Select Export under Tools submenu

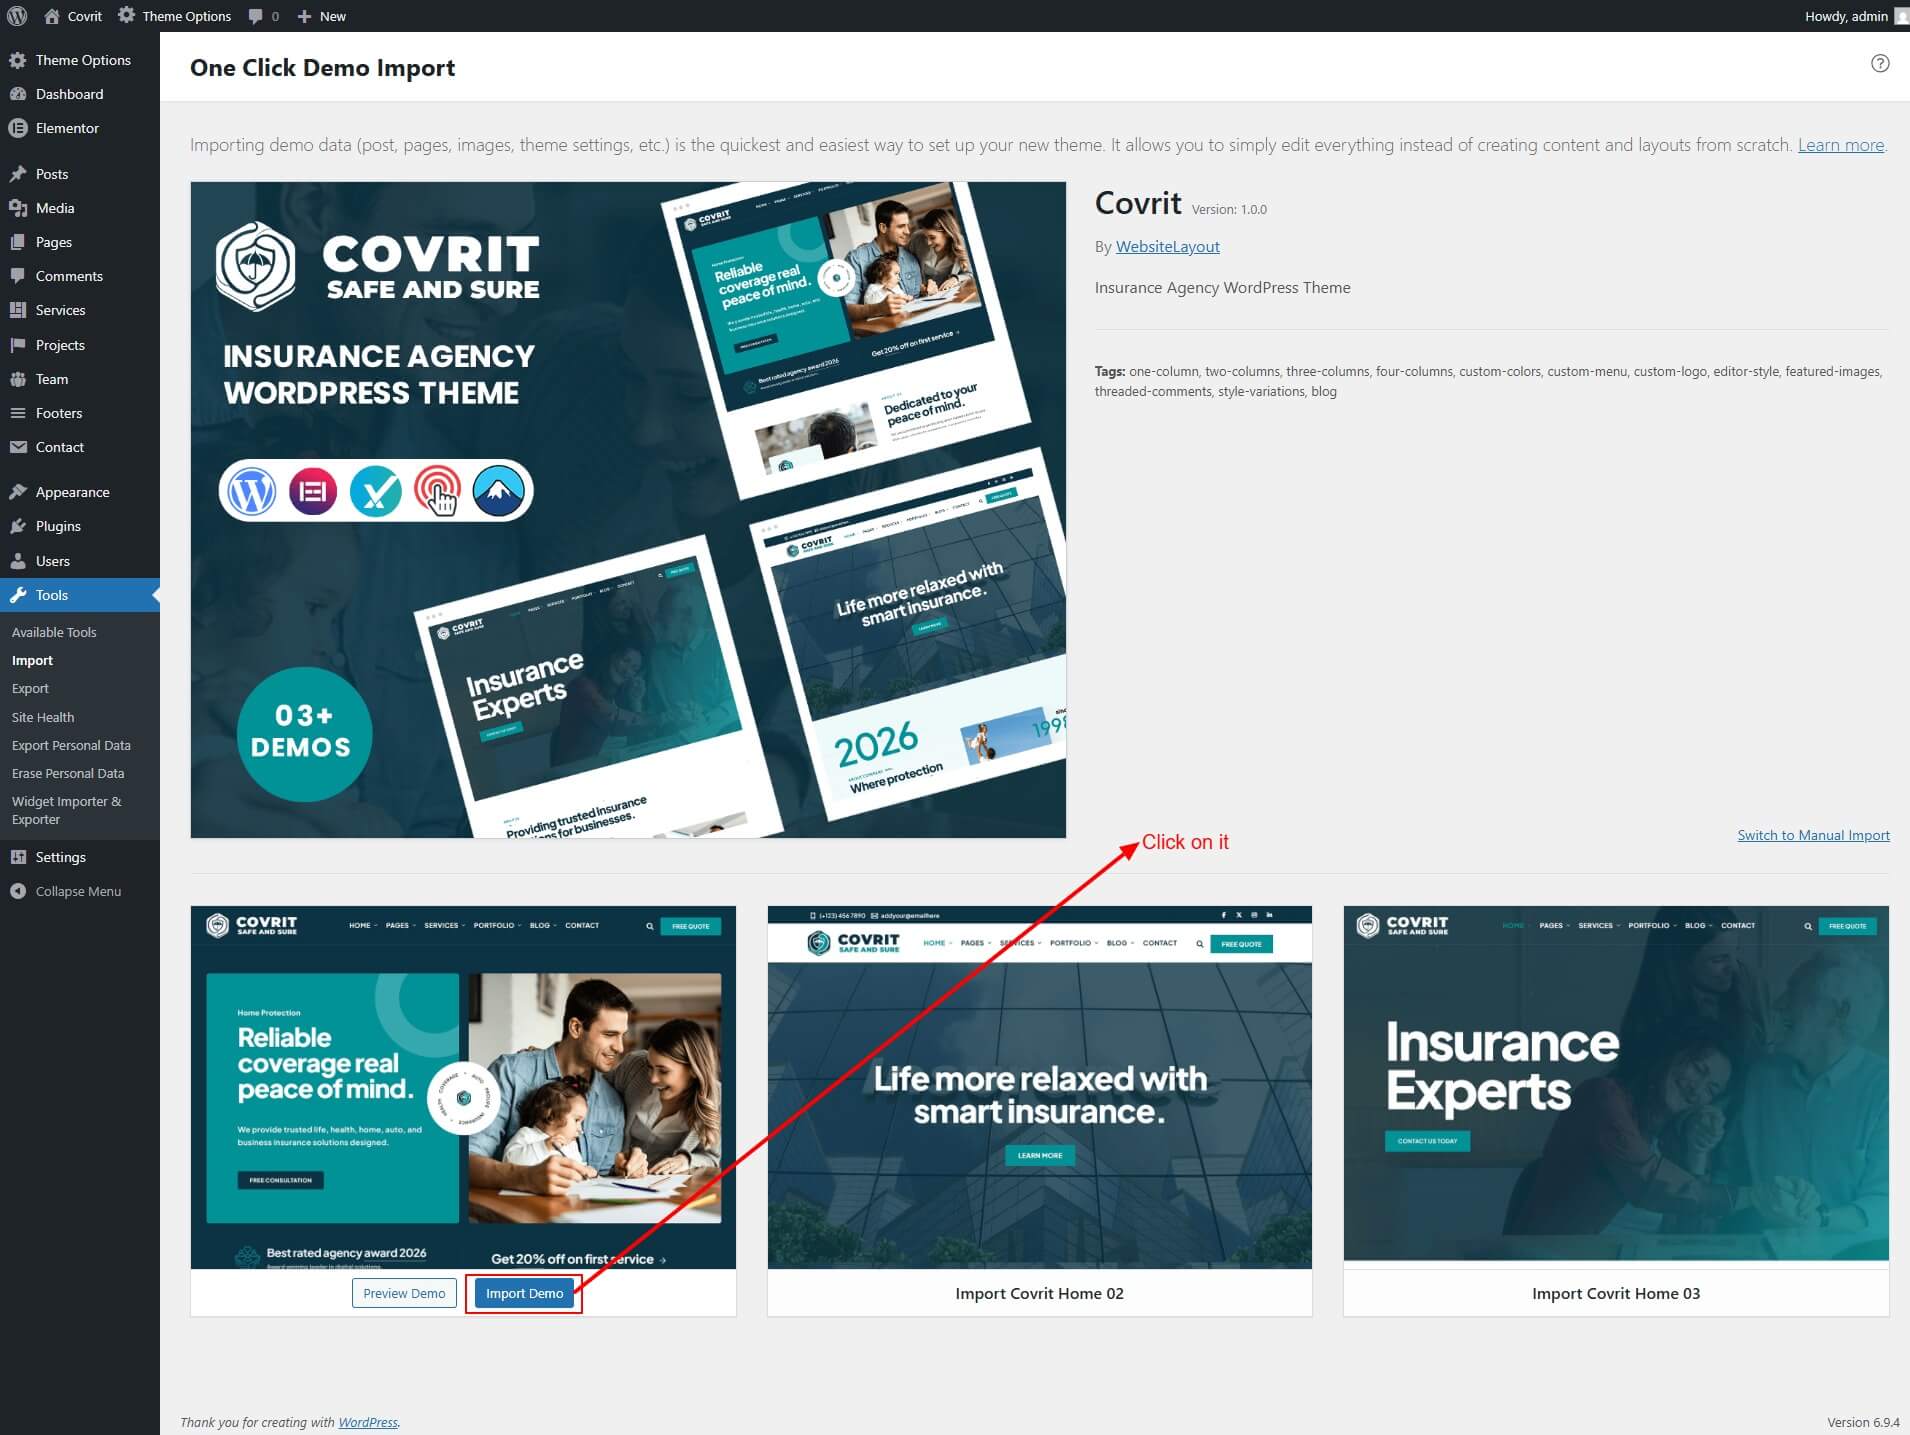coord(30,688)
